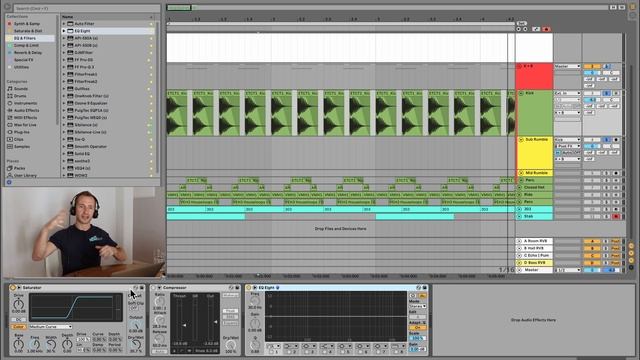Click the Kick track play/unfold icon
Screen dimensions: 640x360
[x=521, y=93]
